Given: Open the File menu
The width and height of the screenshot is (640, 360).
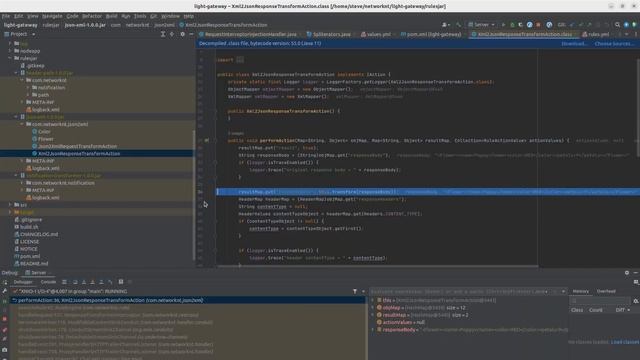Looking at the screenshot, I should coord(6,16).
